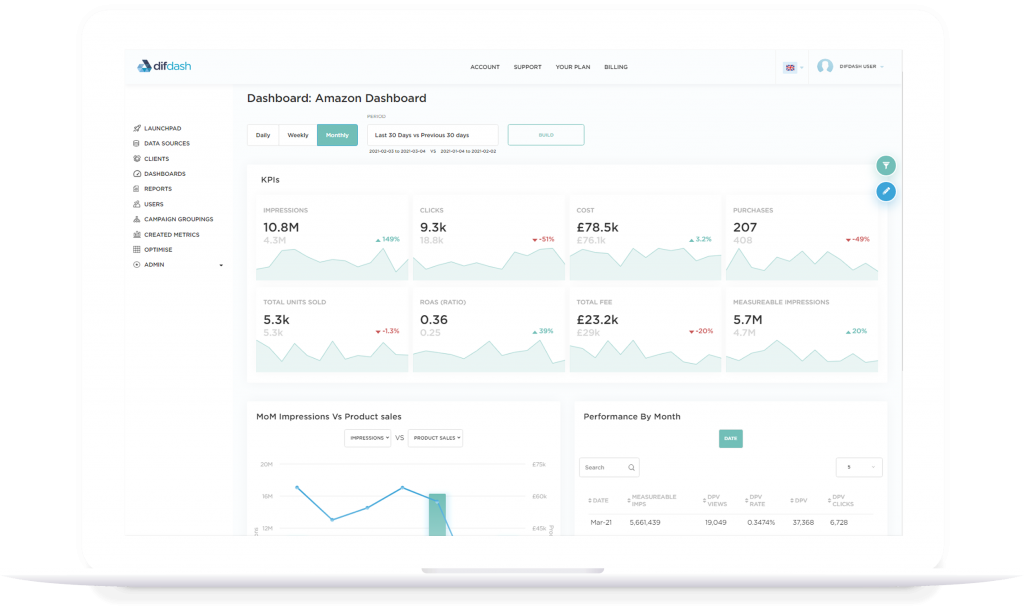1024x607 pixels.
Task: Click the BUILD button
Action: point(546,135)
